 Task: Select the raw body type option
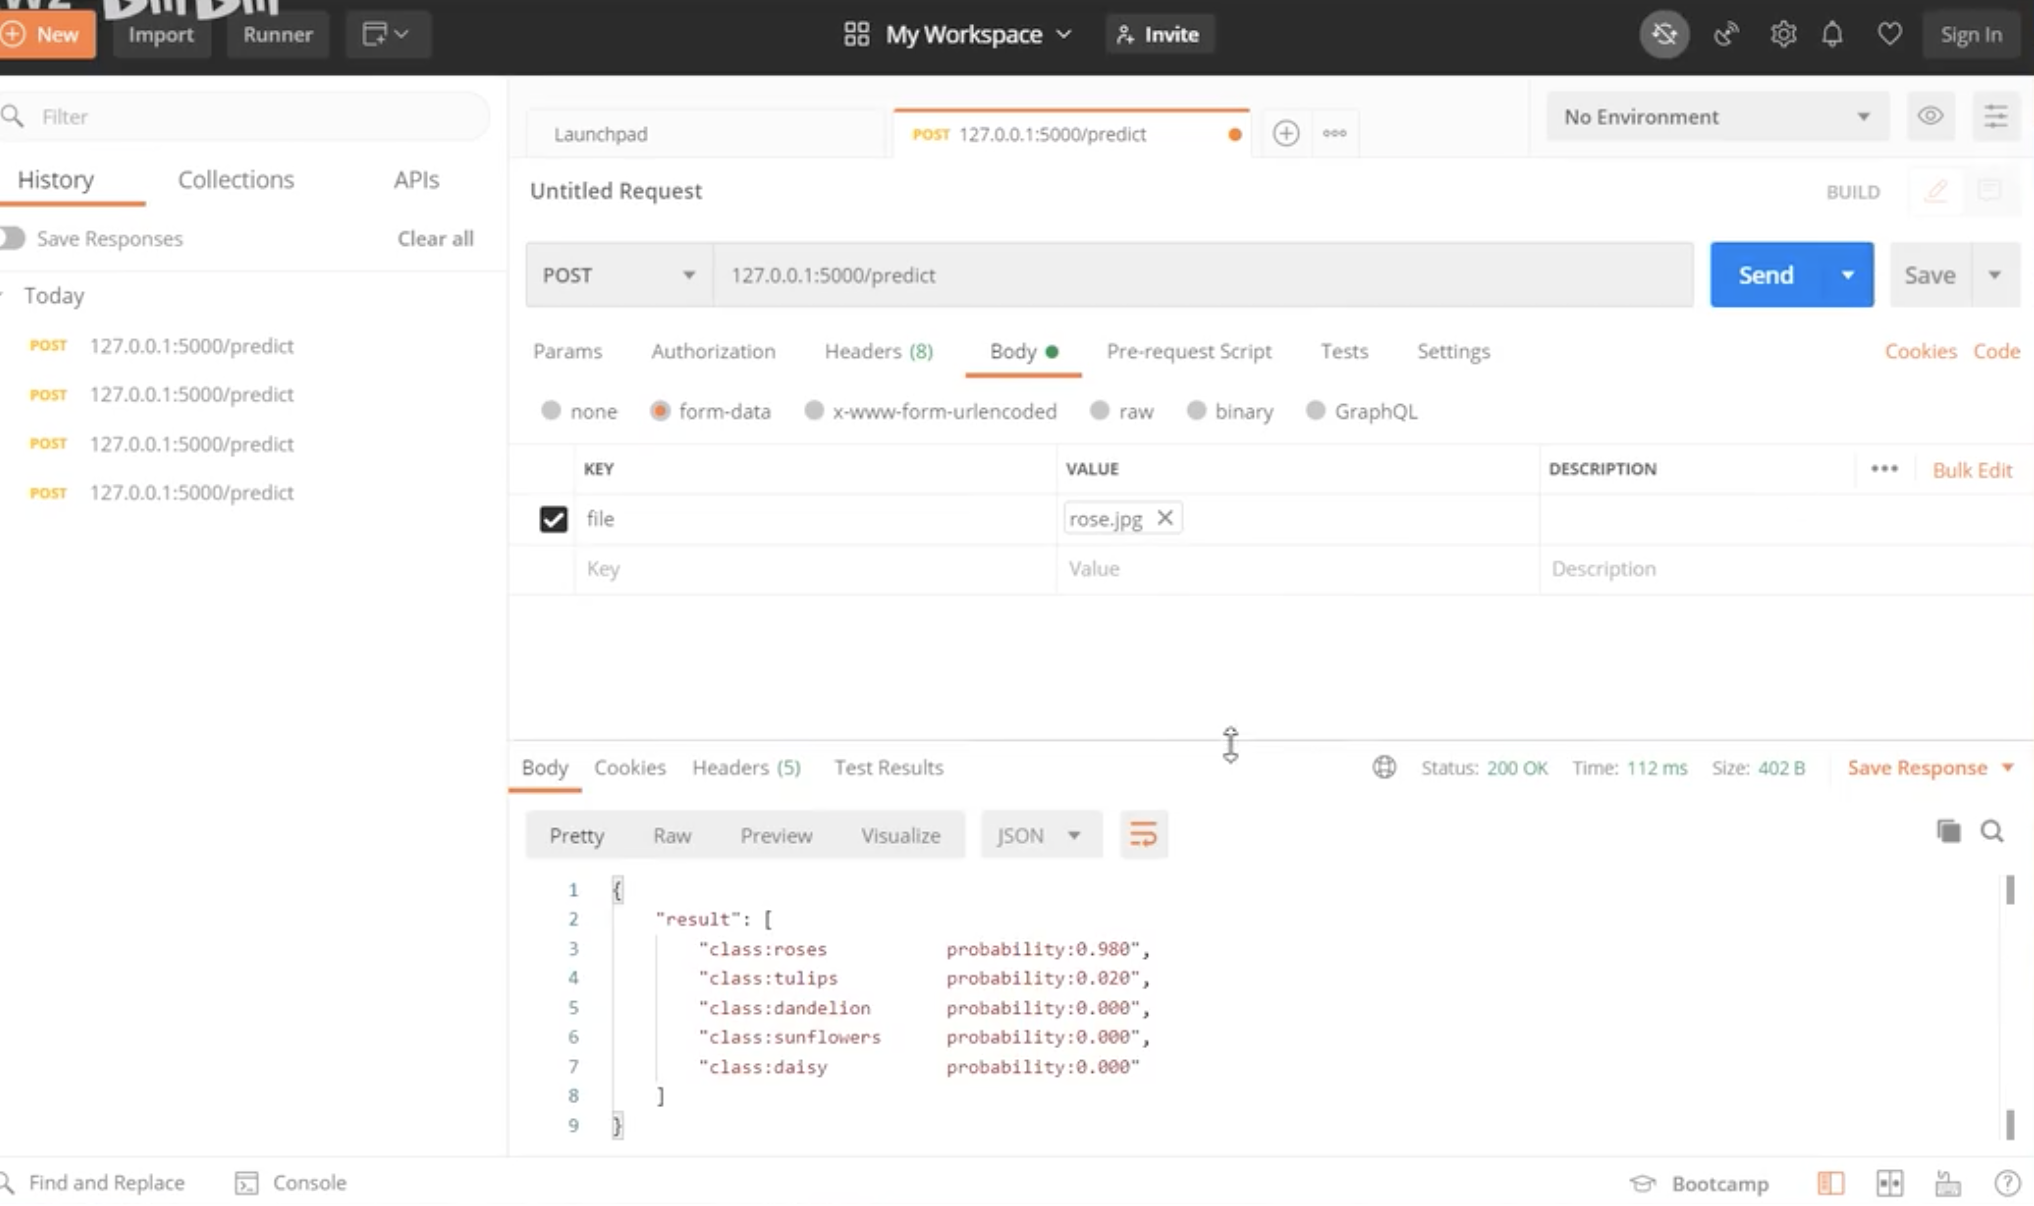[x=1100, y=411]
